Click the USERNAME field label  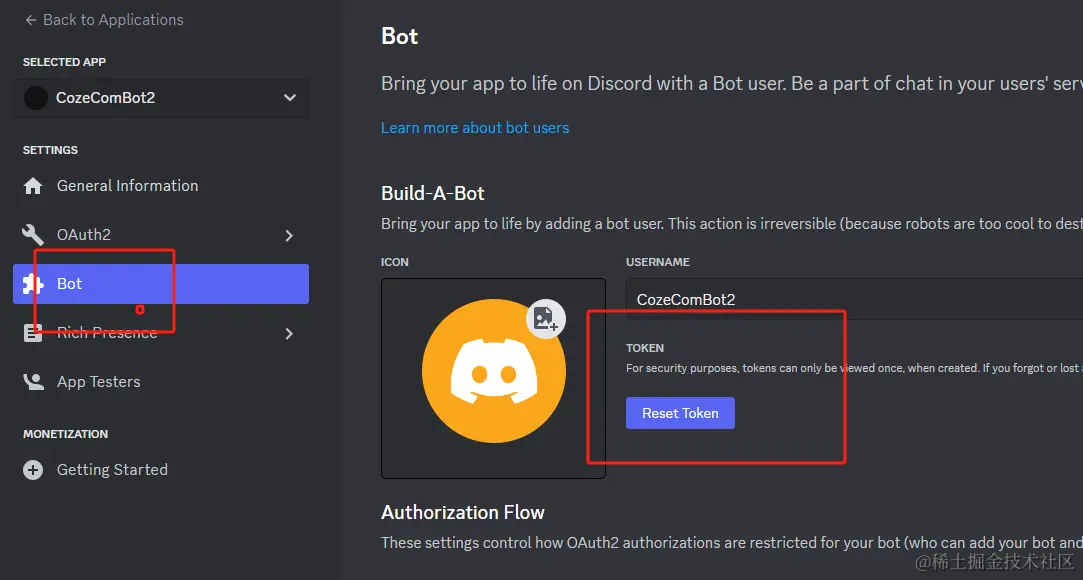[658, 262]
